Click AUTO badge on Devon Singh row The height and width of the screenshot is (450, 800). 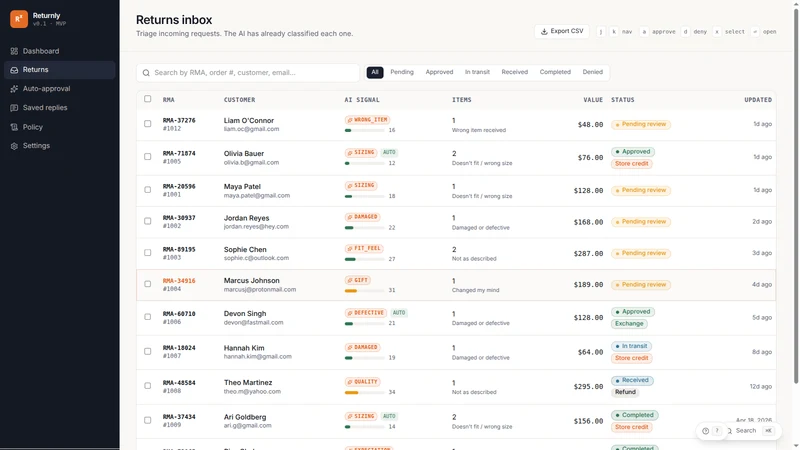point(399,313)
